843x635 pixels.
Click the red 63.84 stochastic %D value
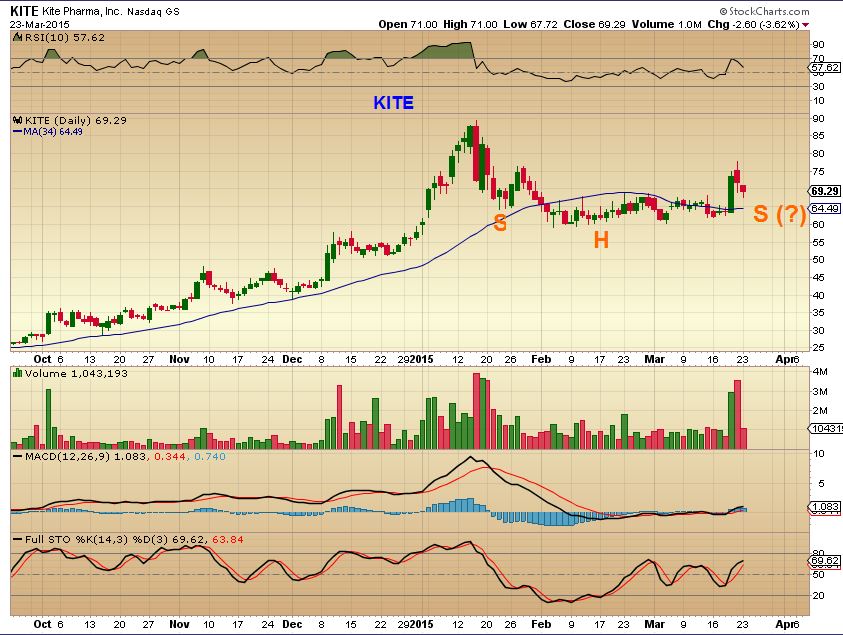(228, 539)
